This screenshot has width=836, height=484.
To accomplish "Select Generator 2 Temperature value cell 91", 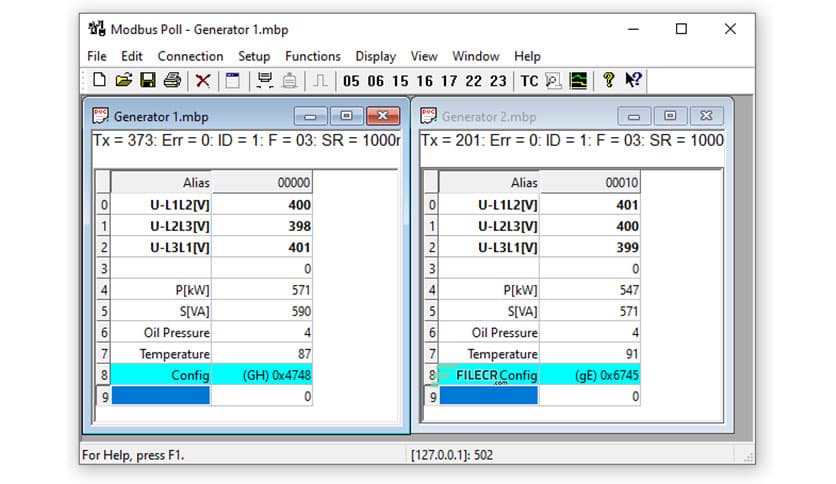I will tap(589, 354).
